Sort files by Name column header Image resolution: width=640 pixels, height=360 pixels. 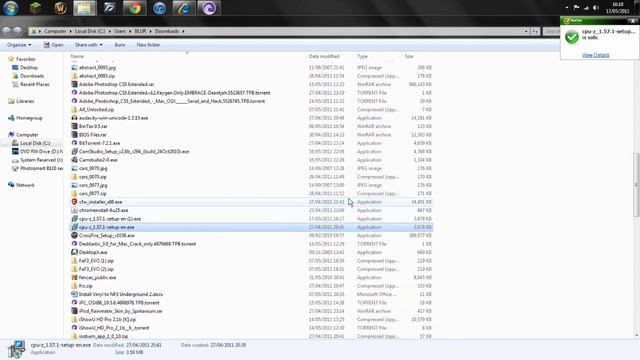pos(77,56)
